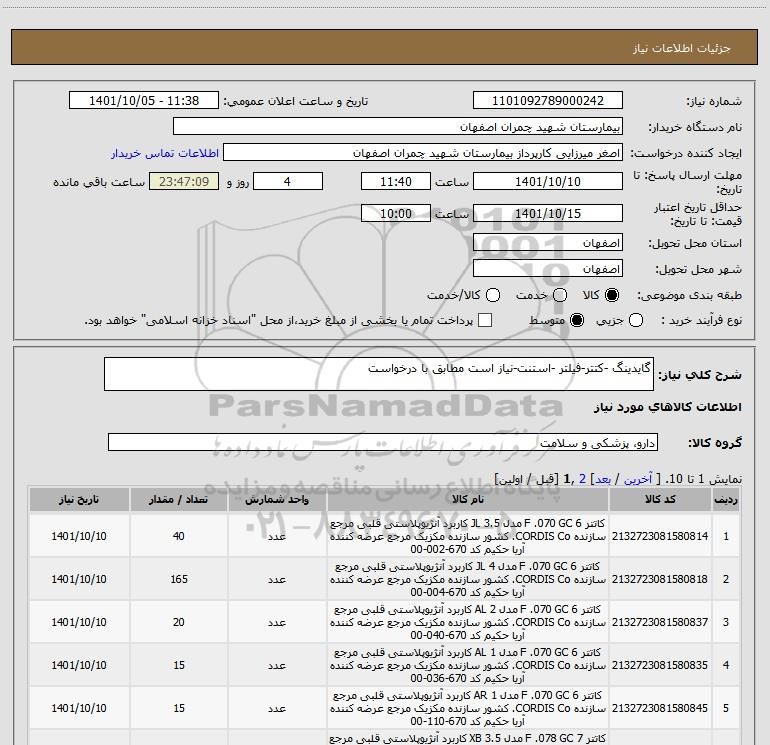Click the تعداد / مقدار column header
This screenshot has width=770, height=745.
(x=179, y=500)
